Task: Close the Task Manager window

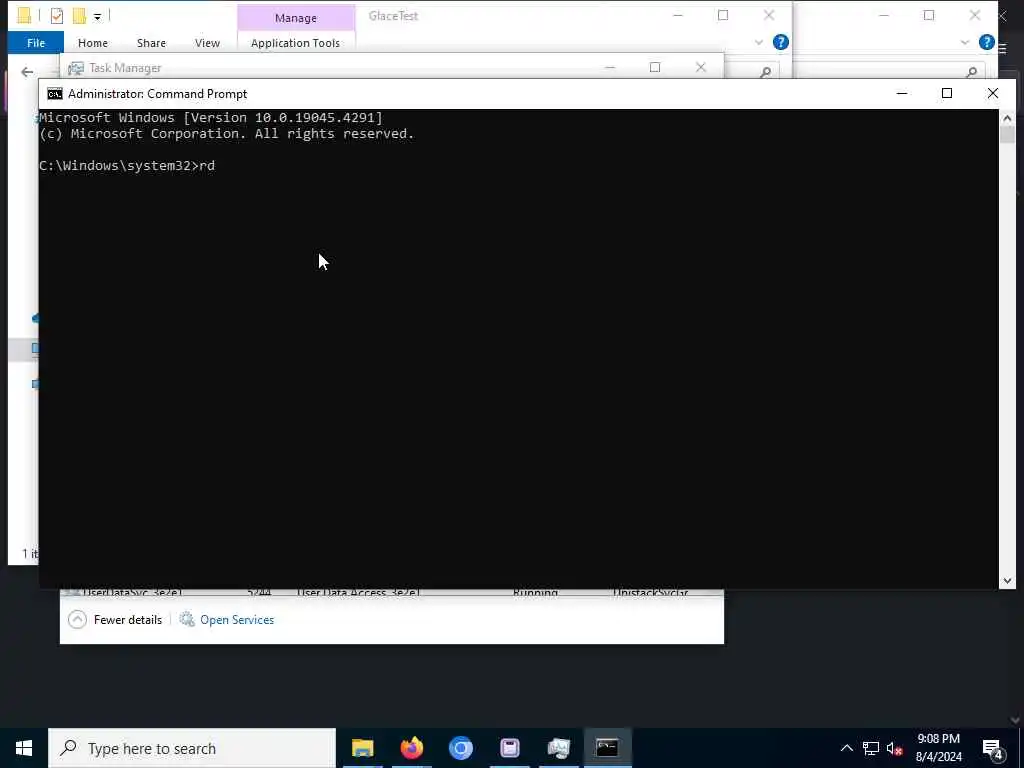Action: pyautogui.click(x=701, y=67)
